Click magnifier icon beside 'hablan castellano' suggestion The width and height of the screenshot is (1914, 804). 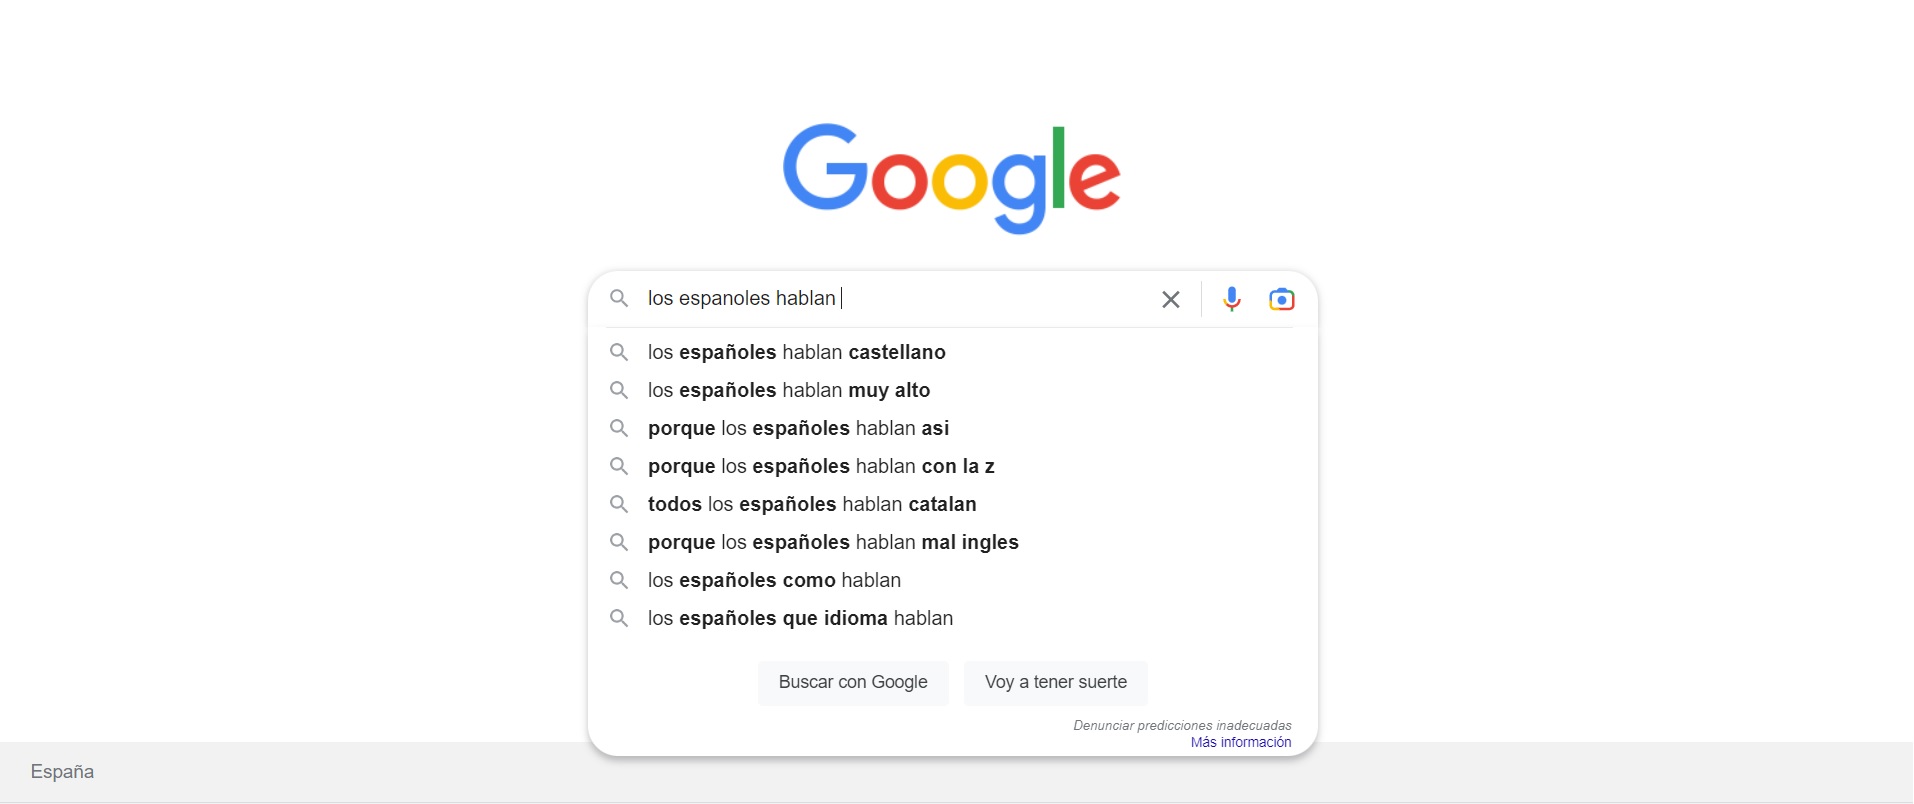(x=619, y=352)
